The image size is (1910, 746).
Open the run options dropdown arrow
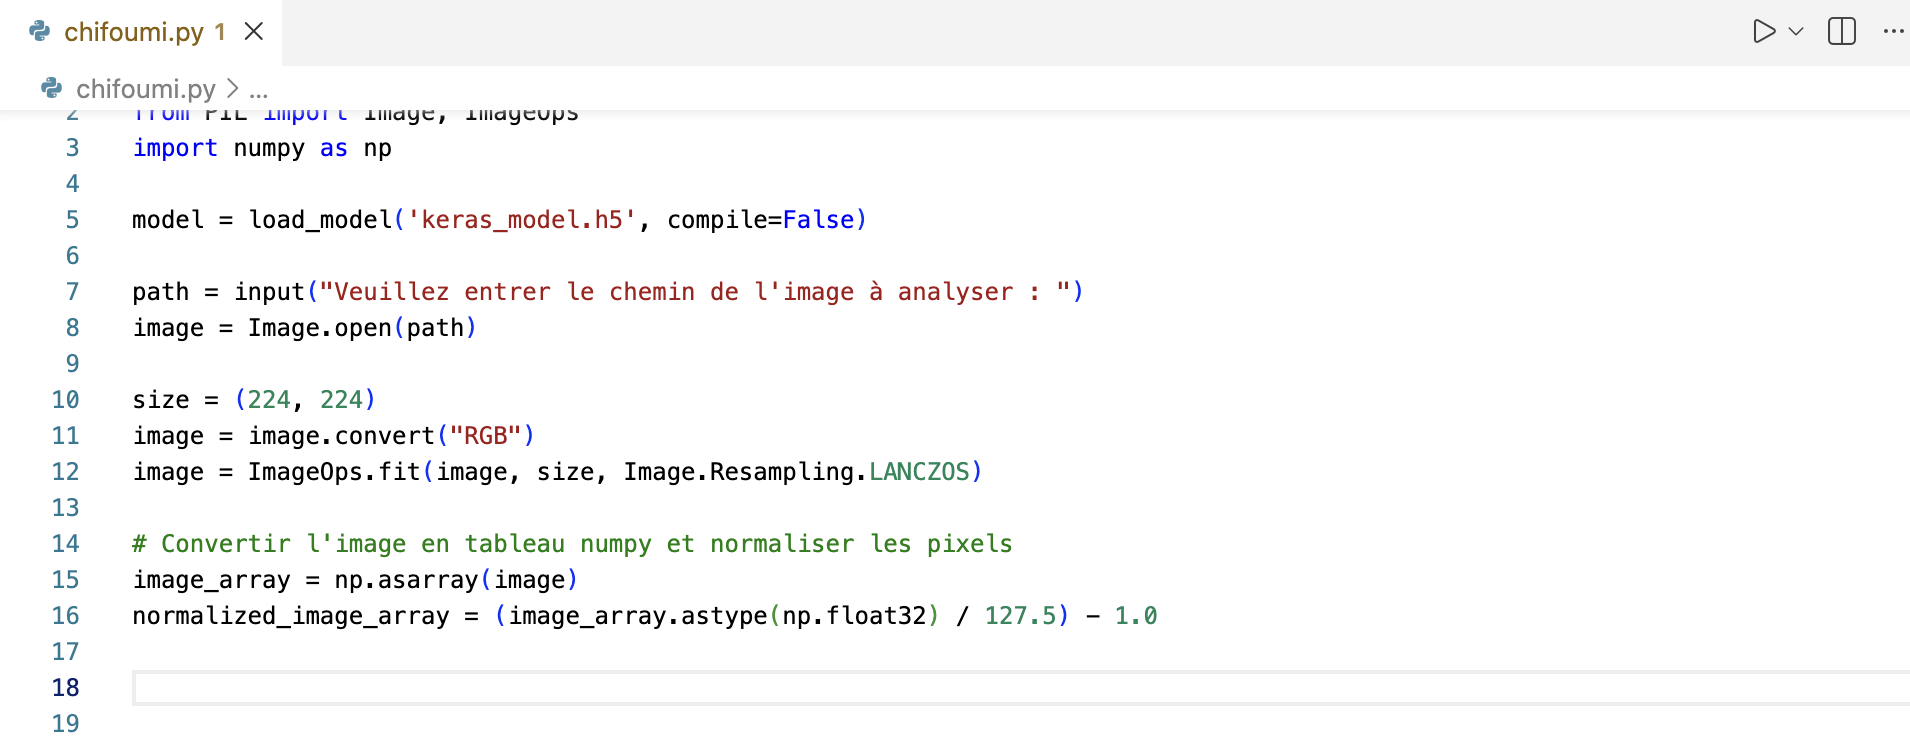1796,32
